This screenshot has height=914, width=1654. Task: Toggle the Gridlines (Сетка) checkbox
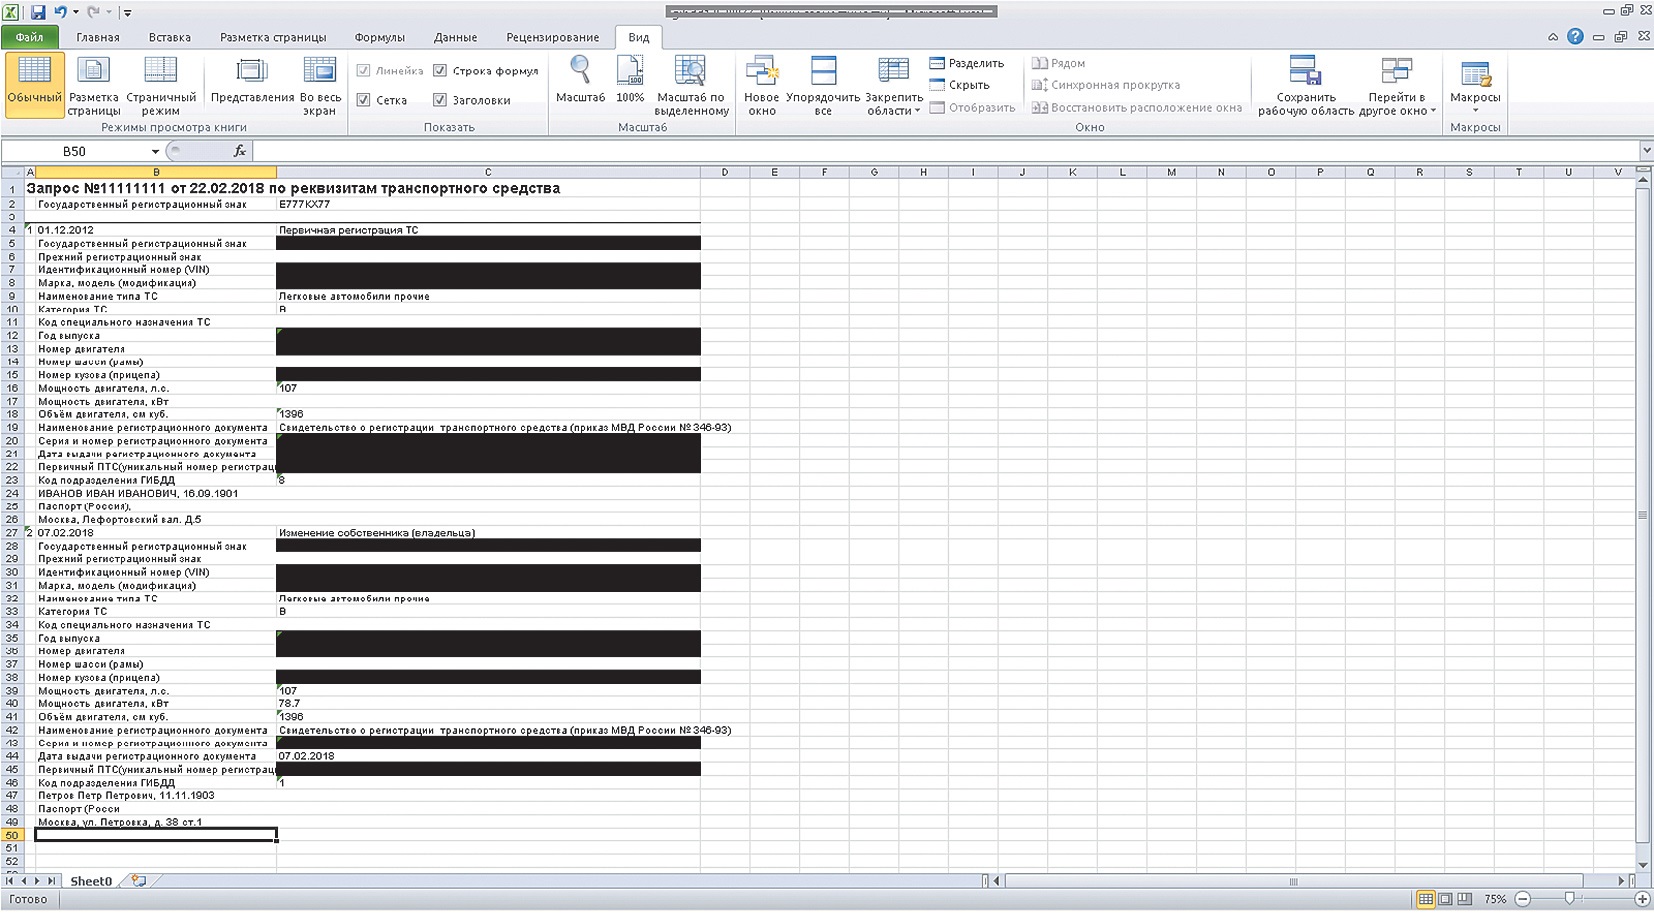[364, 100]
